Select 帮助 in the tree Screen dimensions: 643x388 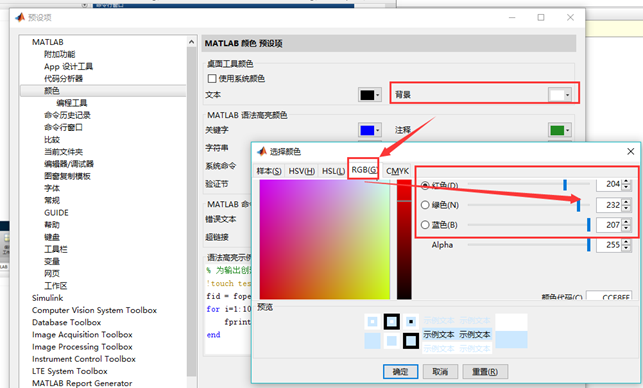52,225
